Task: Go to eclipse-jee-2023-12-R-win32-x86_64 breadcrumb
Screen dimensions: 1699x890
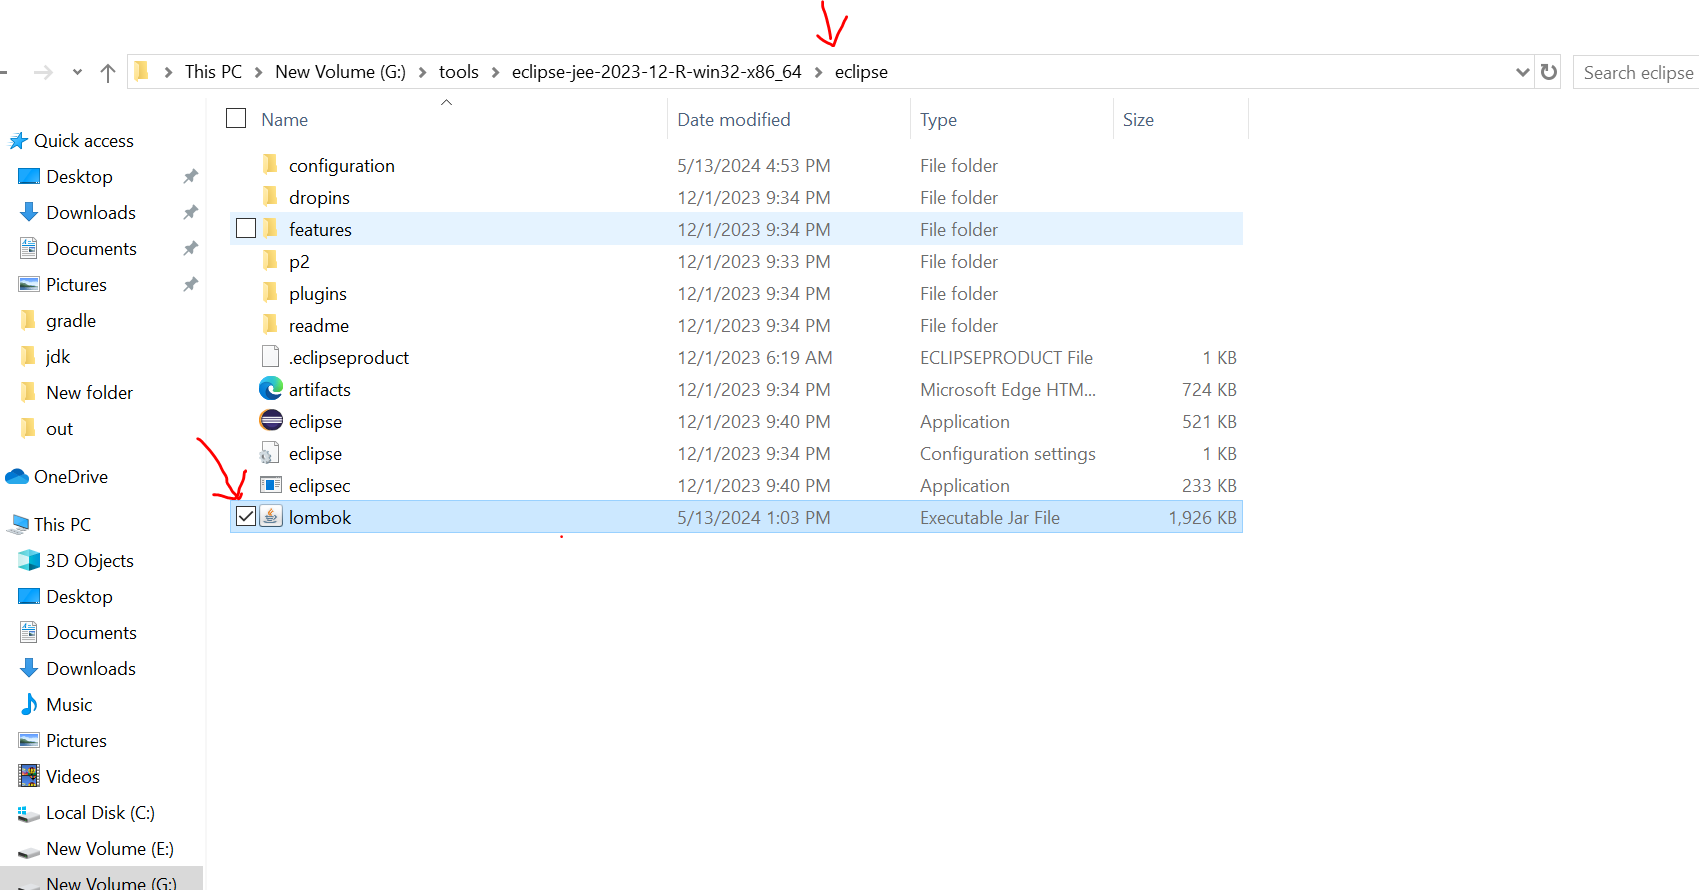Action: click(656, 72)
